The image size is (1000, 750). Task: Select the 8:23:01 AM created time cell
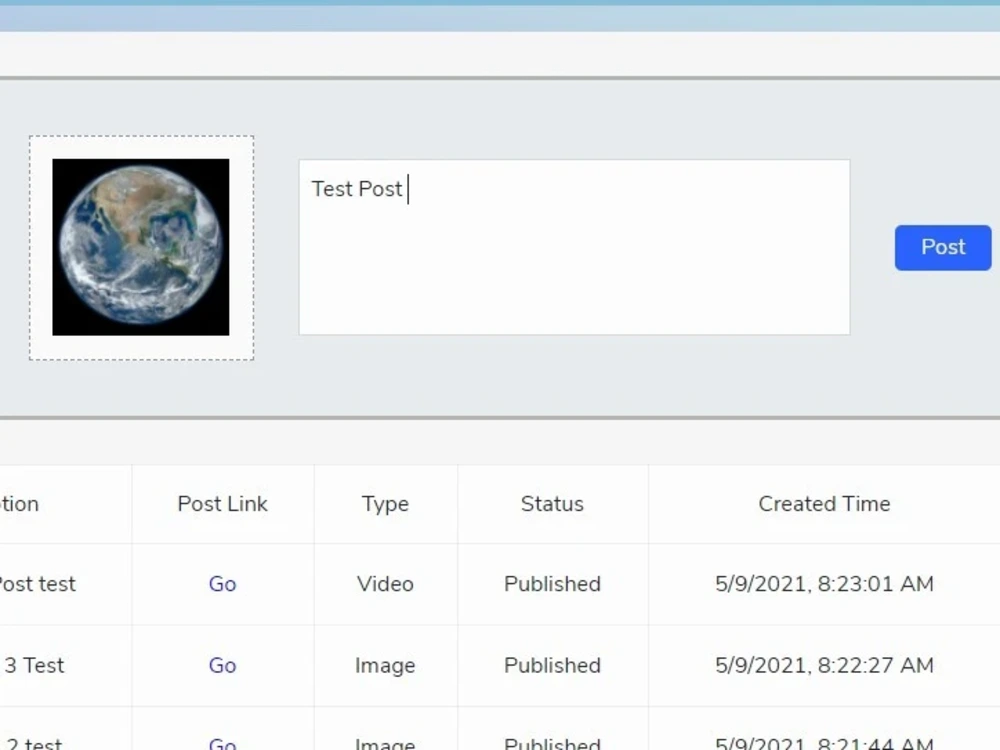(824, 584)
